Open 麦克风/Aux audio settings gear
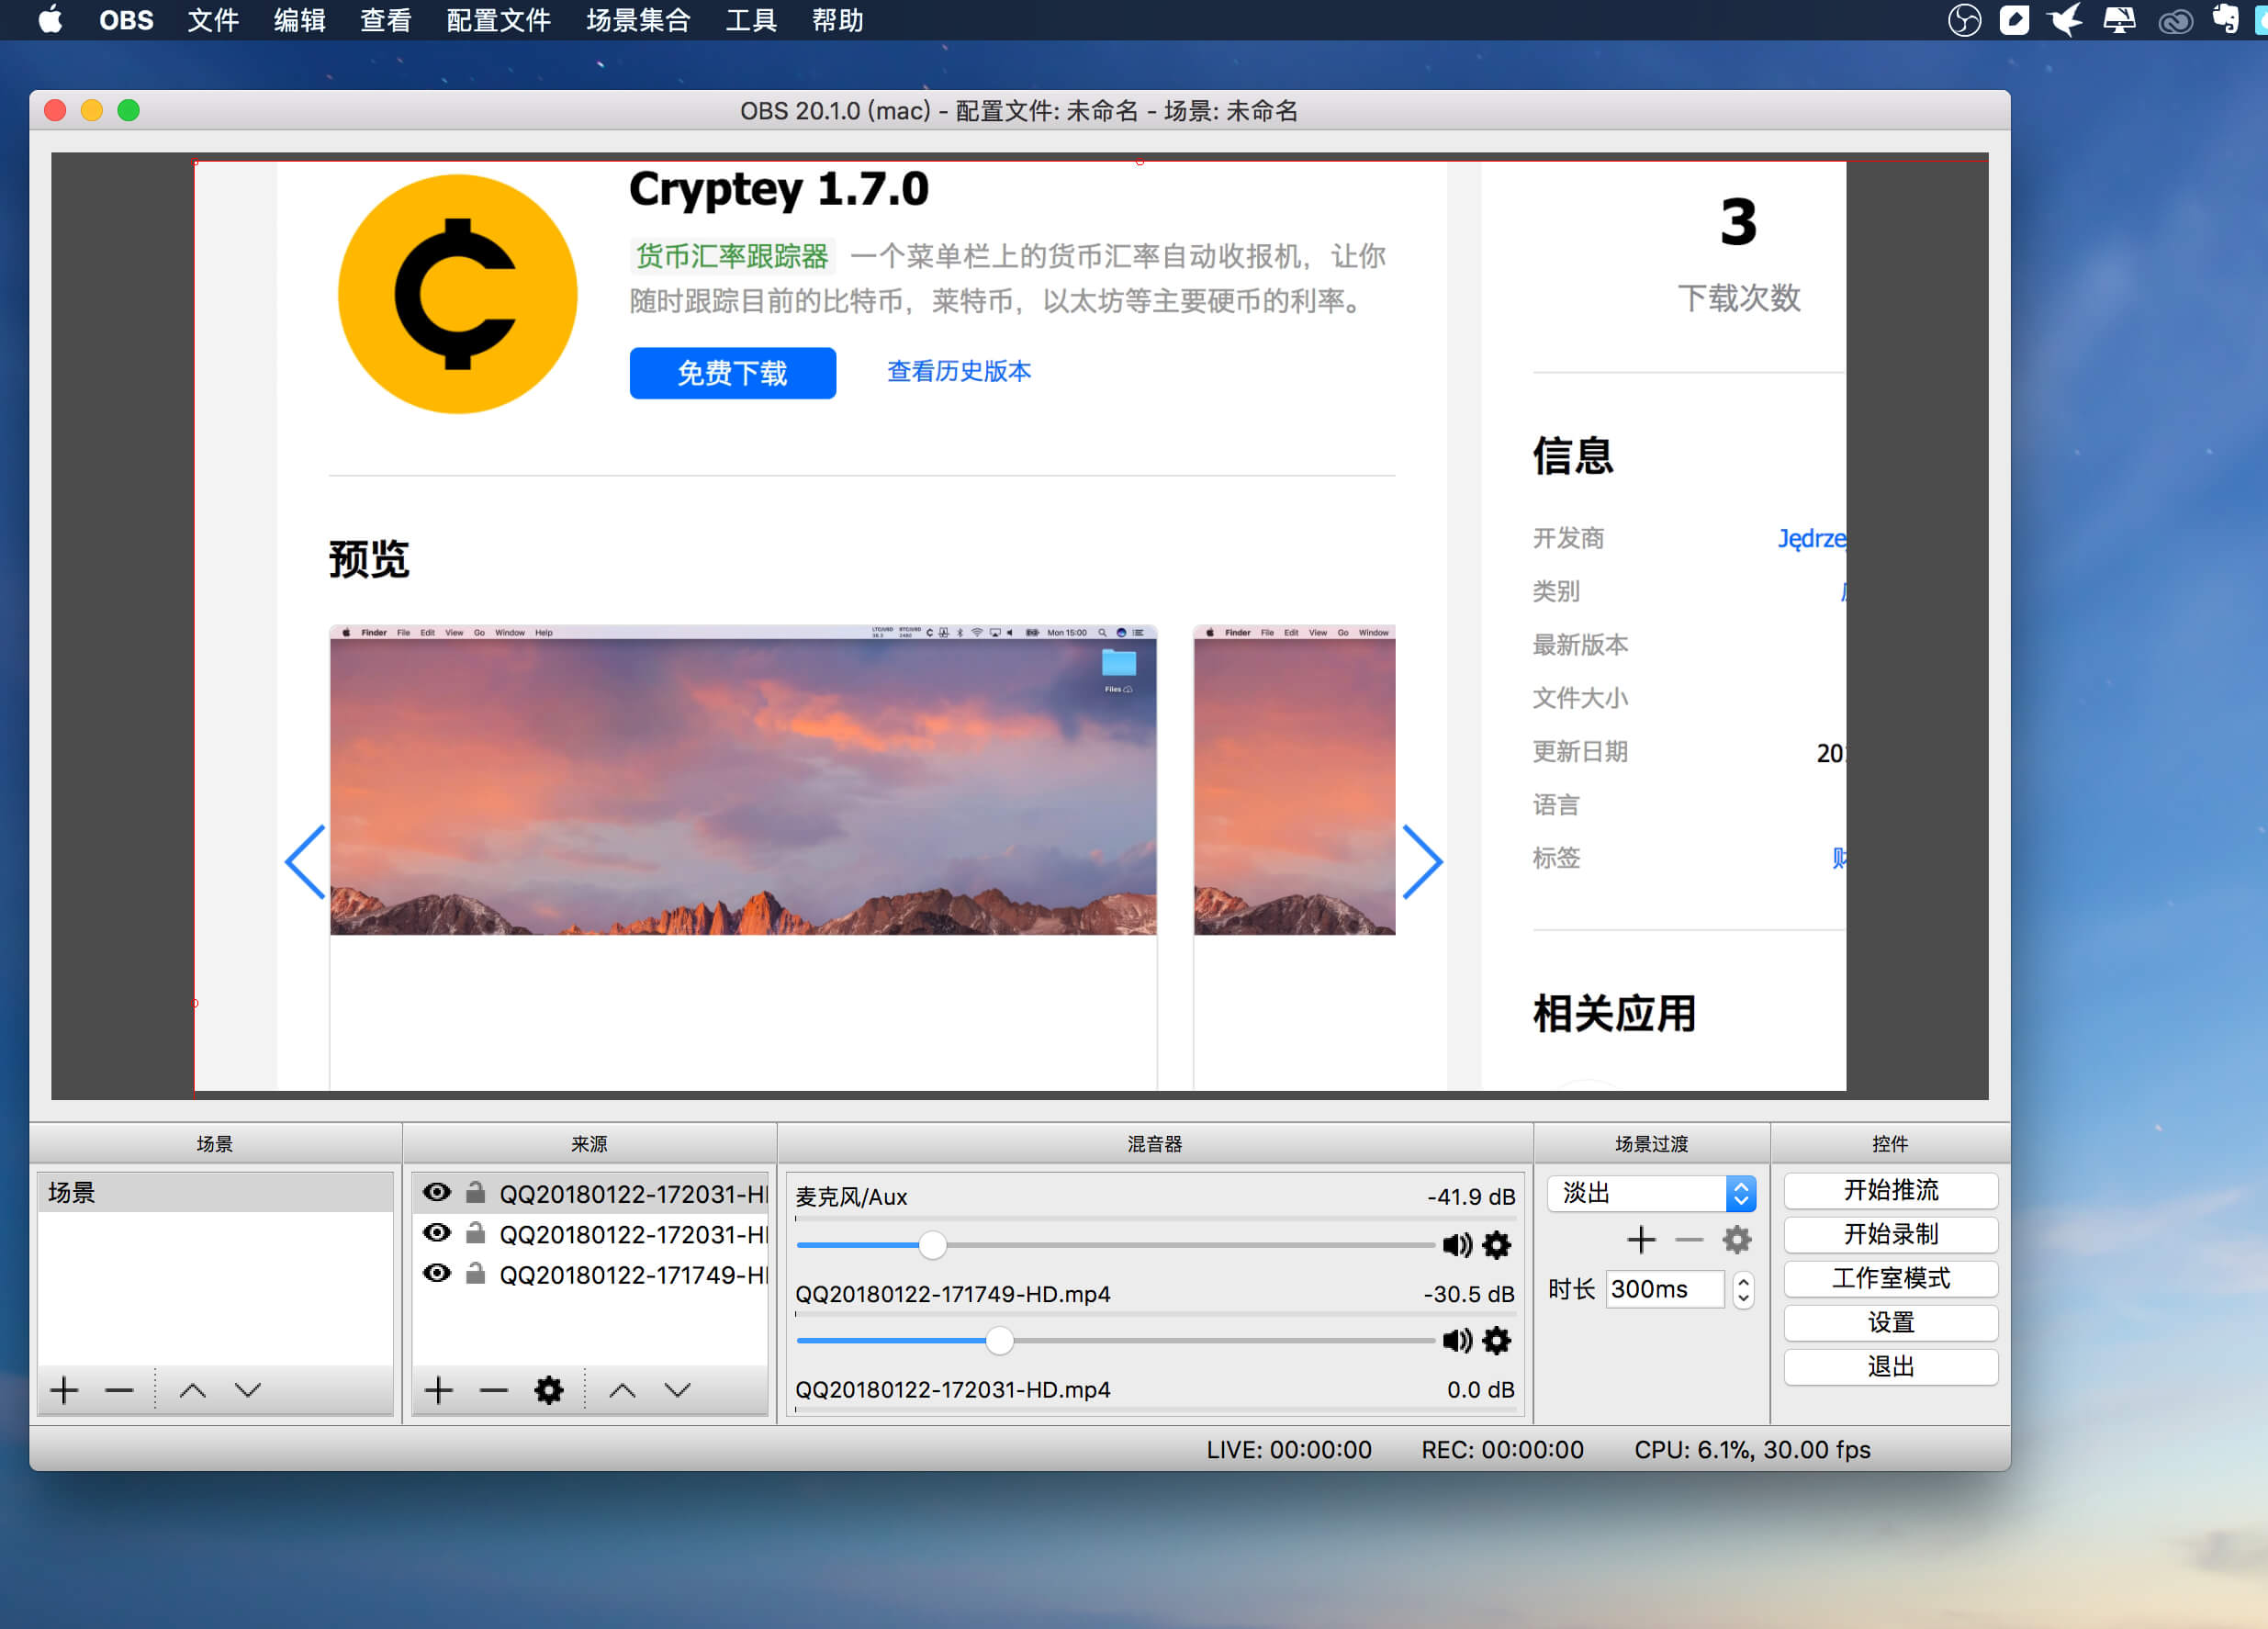The width and height of the screenshot is (2268, 1629). tap(1496, 1245)
